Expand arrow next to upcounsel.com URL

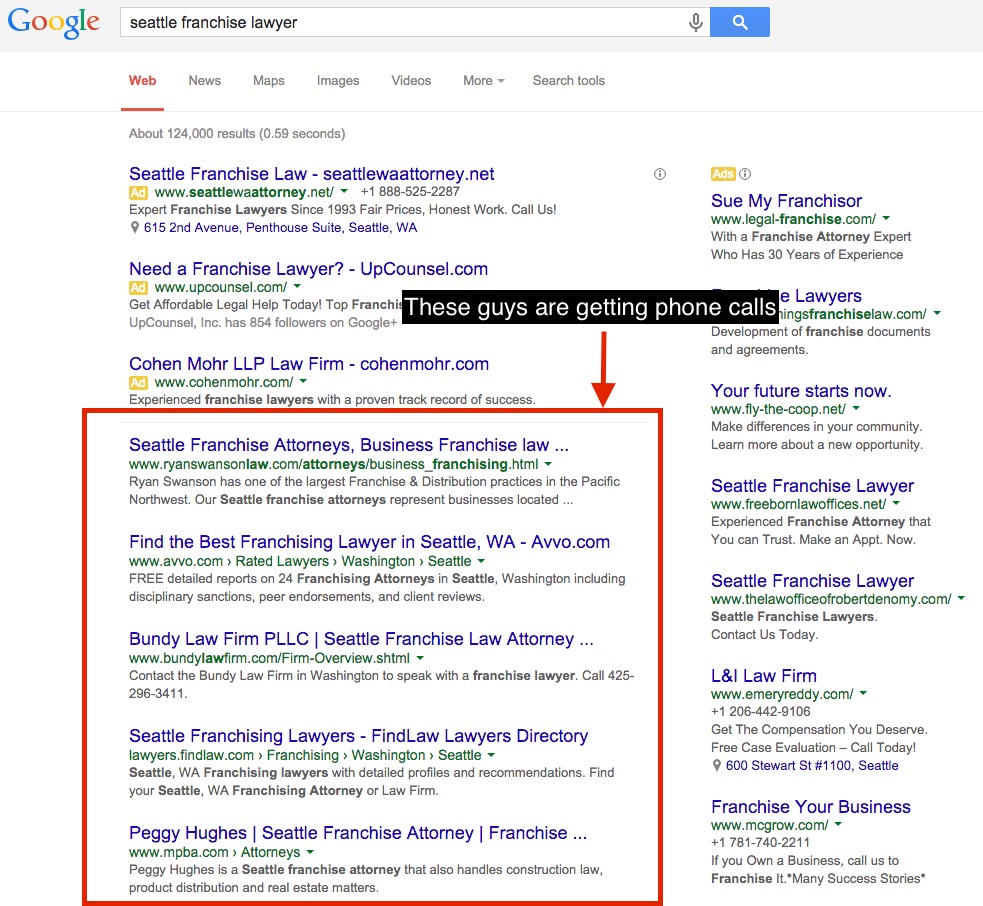point(297,287)
